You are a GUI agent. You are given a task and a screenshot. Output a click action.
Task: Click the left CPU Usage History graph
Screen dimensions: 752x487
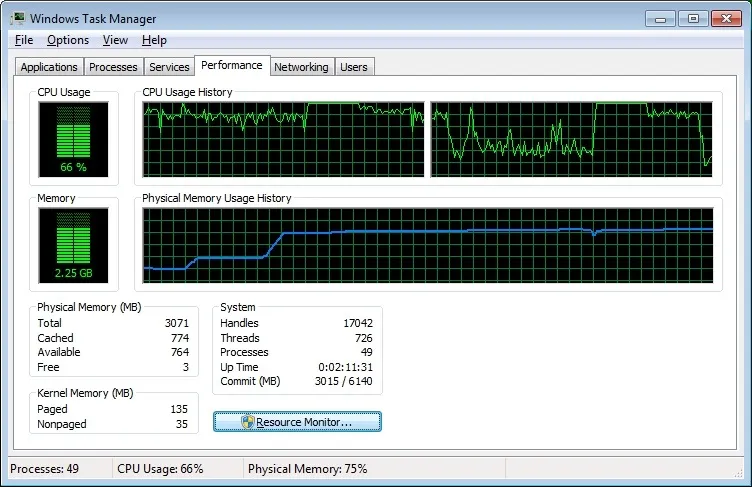[x=283, y=139]
